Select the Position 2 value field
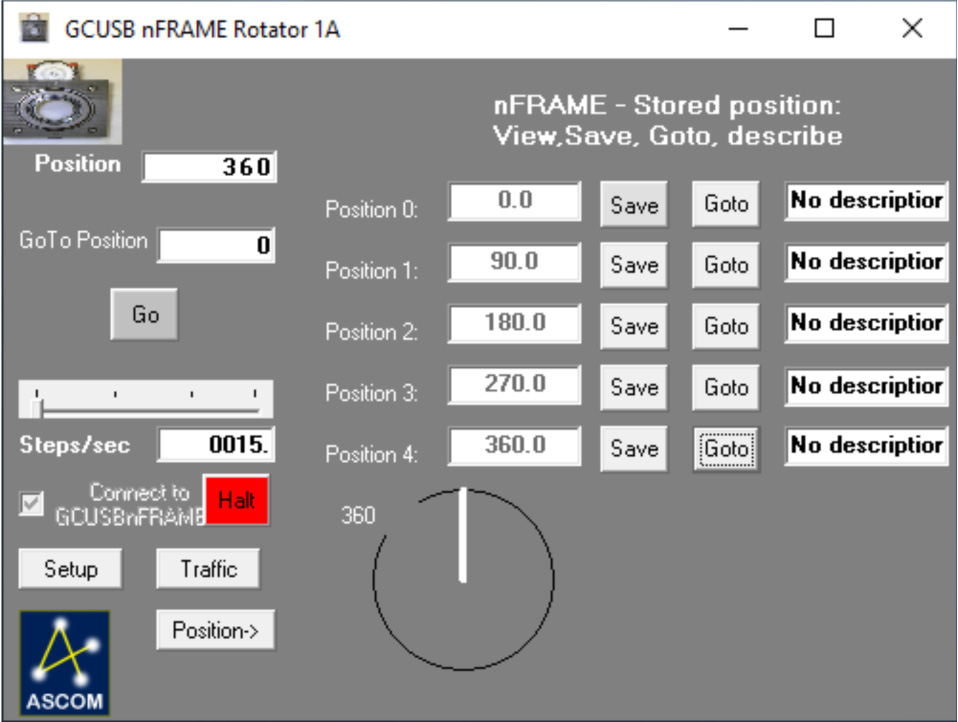The height and width of the screenshot is (722, 958). click(x=514, y=323)
